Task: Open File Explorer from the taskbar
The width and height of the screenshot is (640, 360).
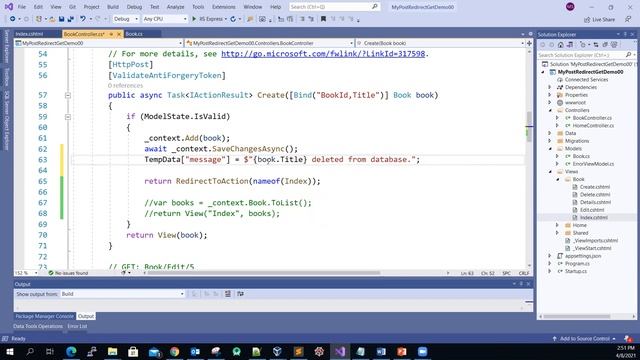Action: tap(113, 351)
